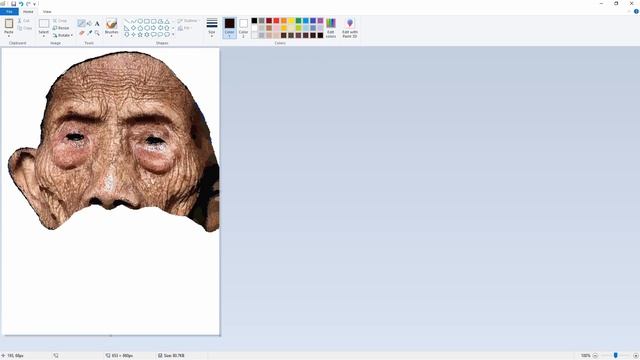Viewport: 640px width, 360px height.
Task: Choose the Oval shape
Action: 140,21
